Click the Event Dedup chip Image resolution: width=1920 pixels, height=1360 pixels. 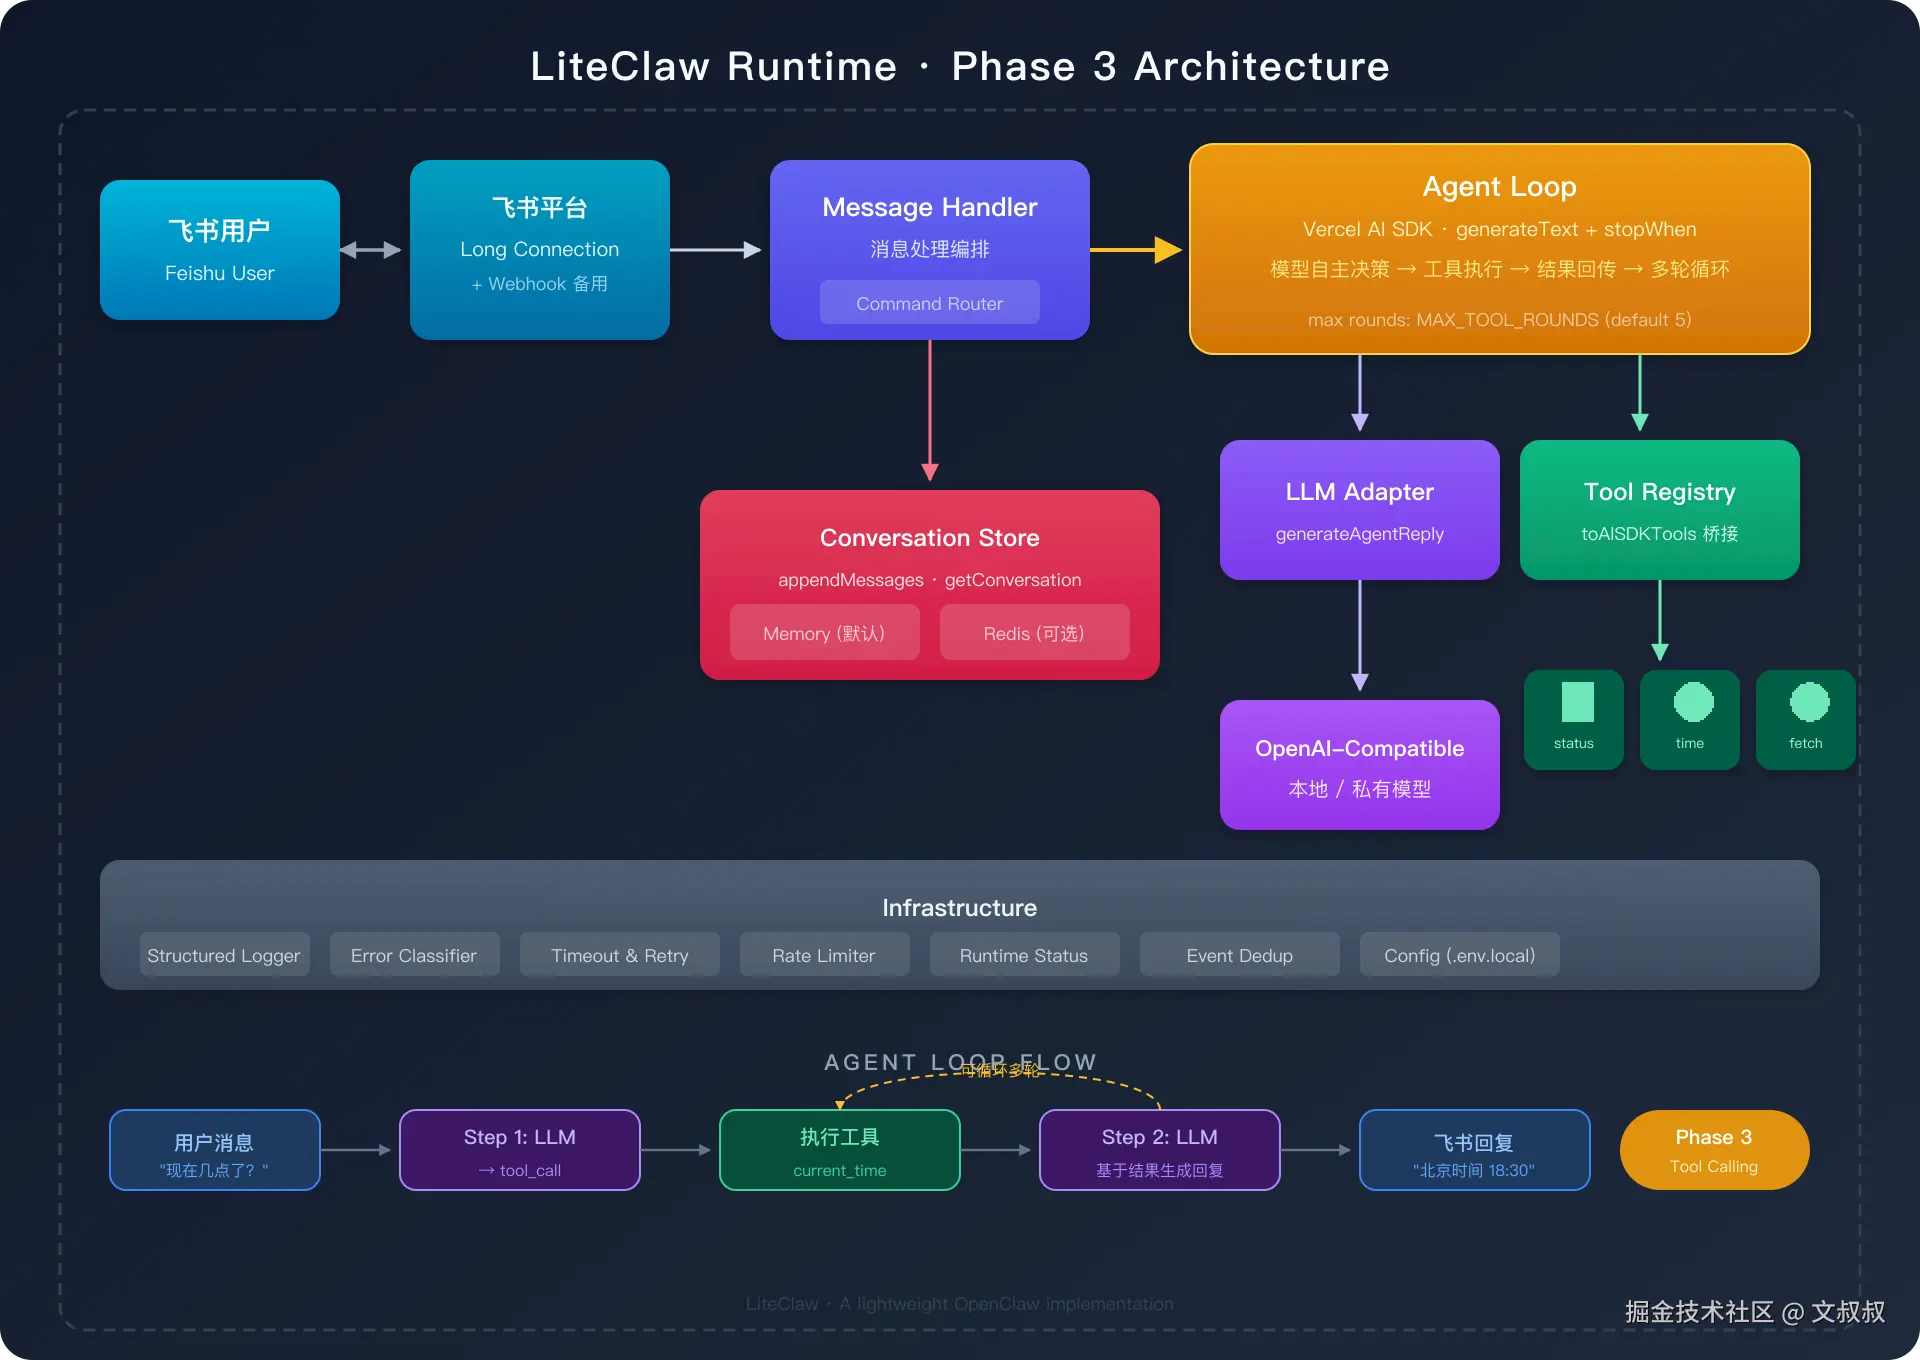[x=1239, y=955]
